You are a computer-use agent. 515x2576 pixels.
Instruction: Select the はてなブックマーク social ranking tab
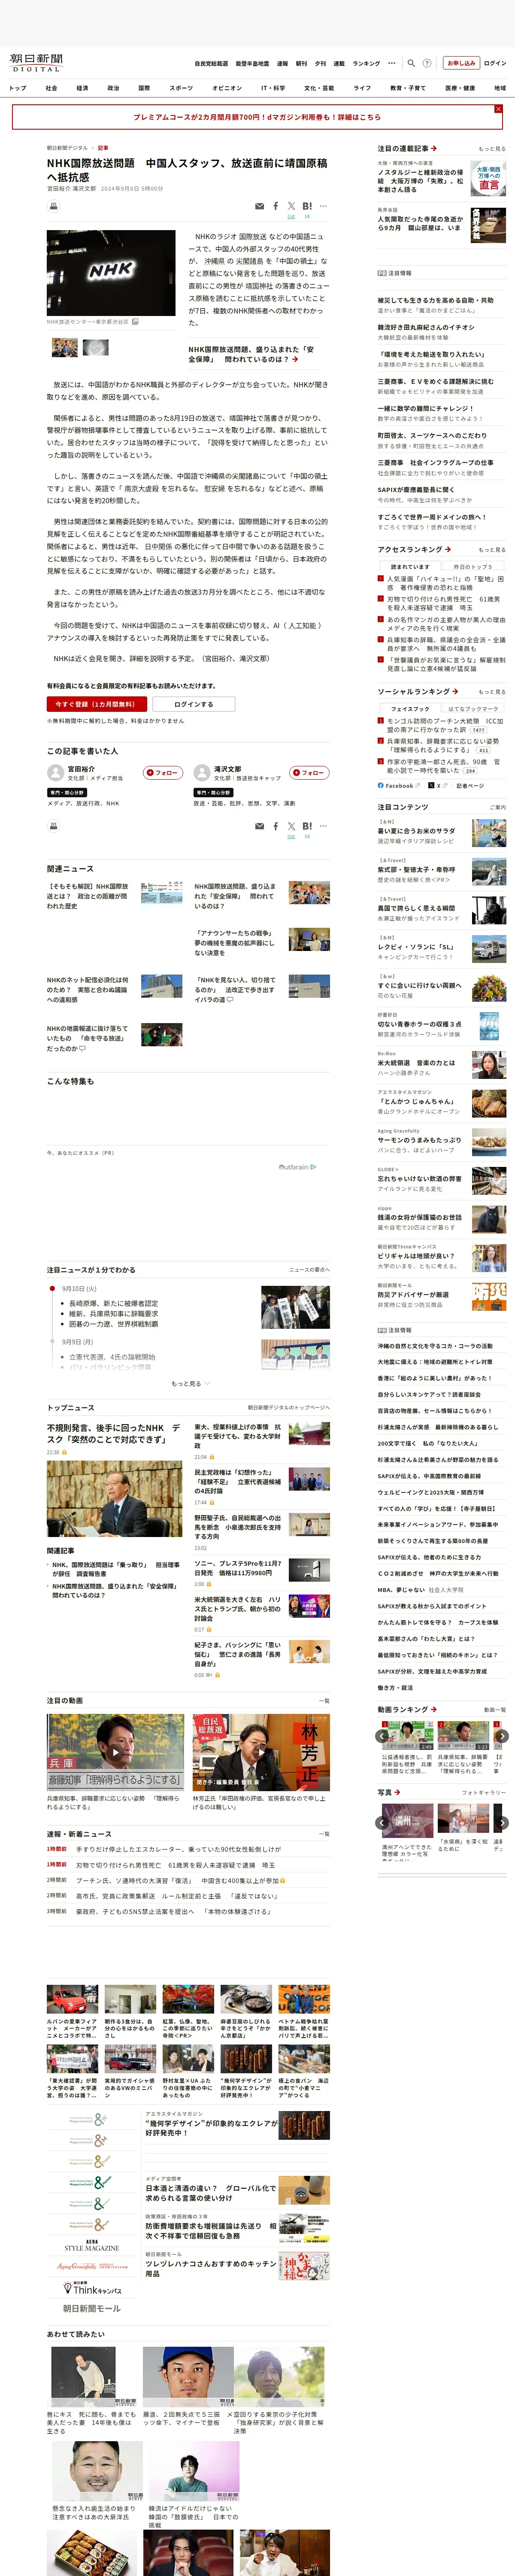point(472,708)
